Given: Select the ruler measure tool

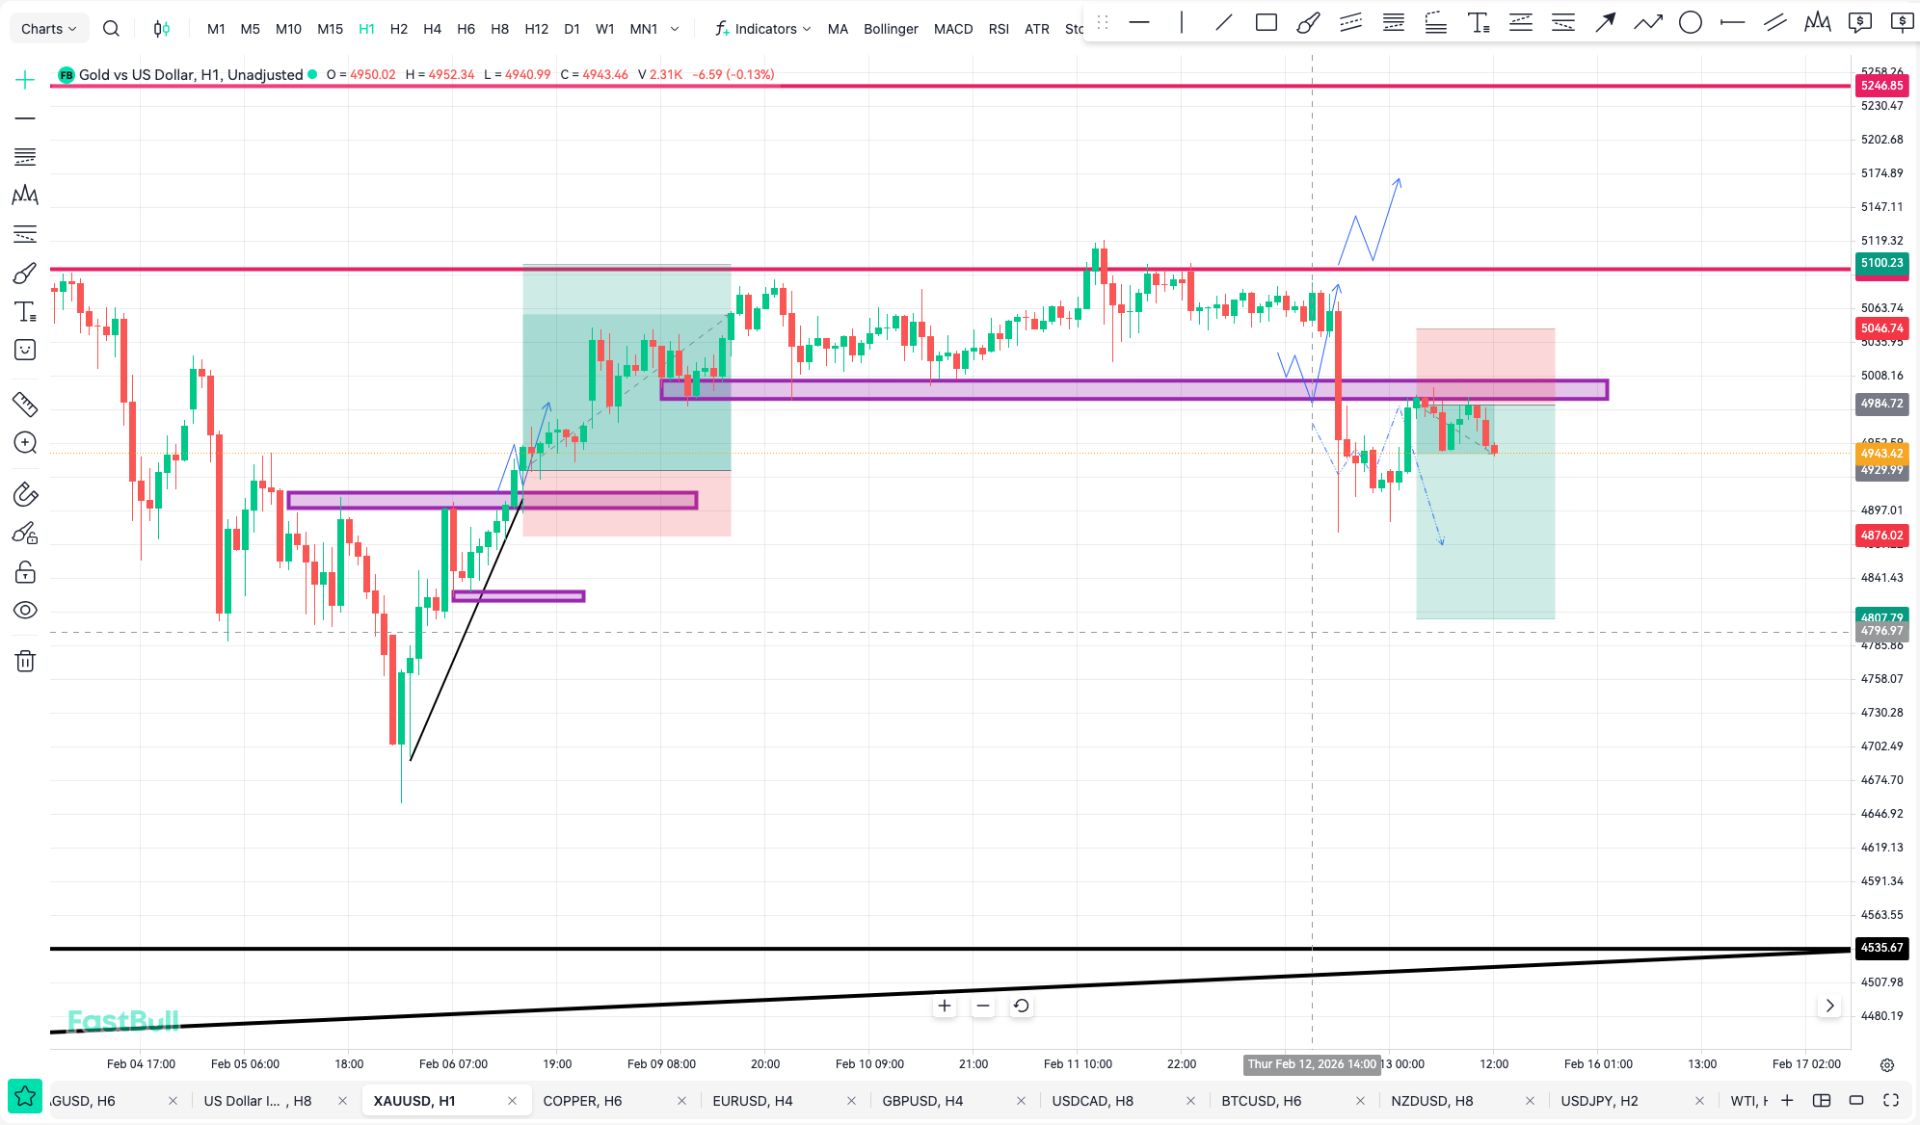Looking at the screenshot, I should tap(25, 404).
